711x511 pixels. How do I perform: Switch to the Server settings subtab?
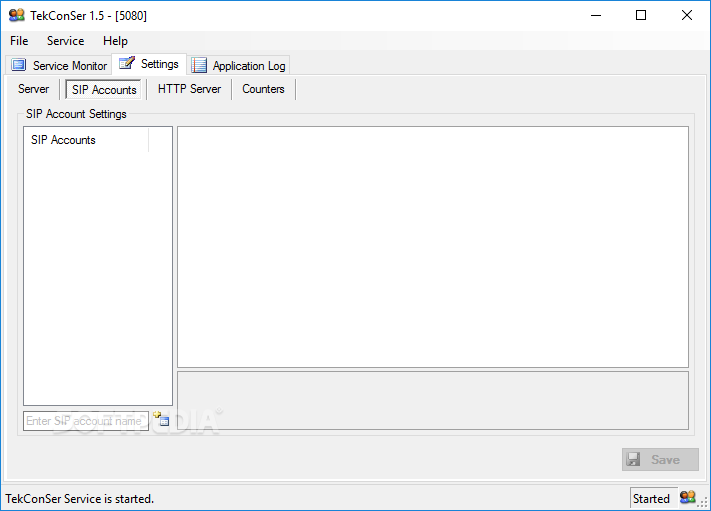(33, 89)
